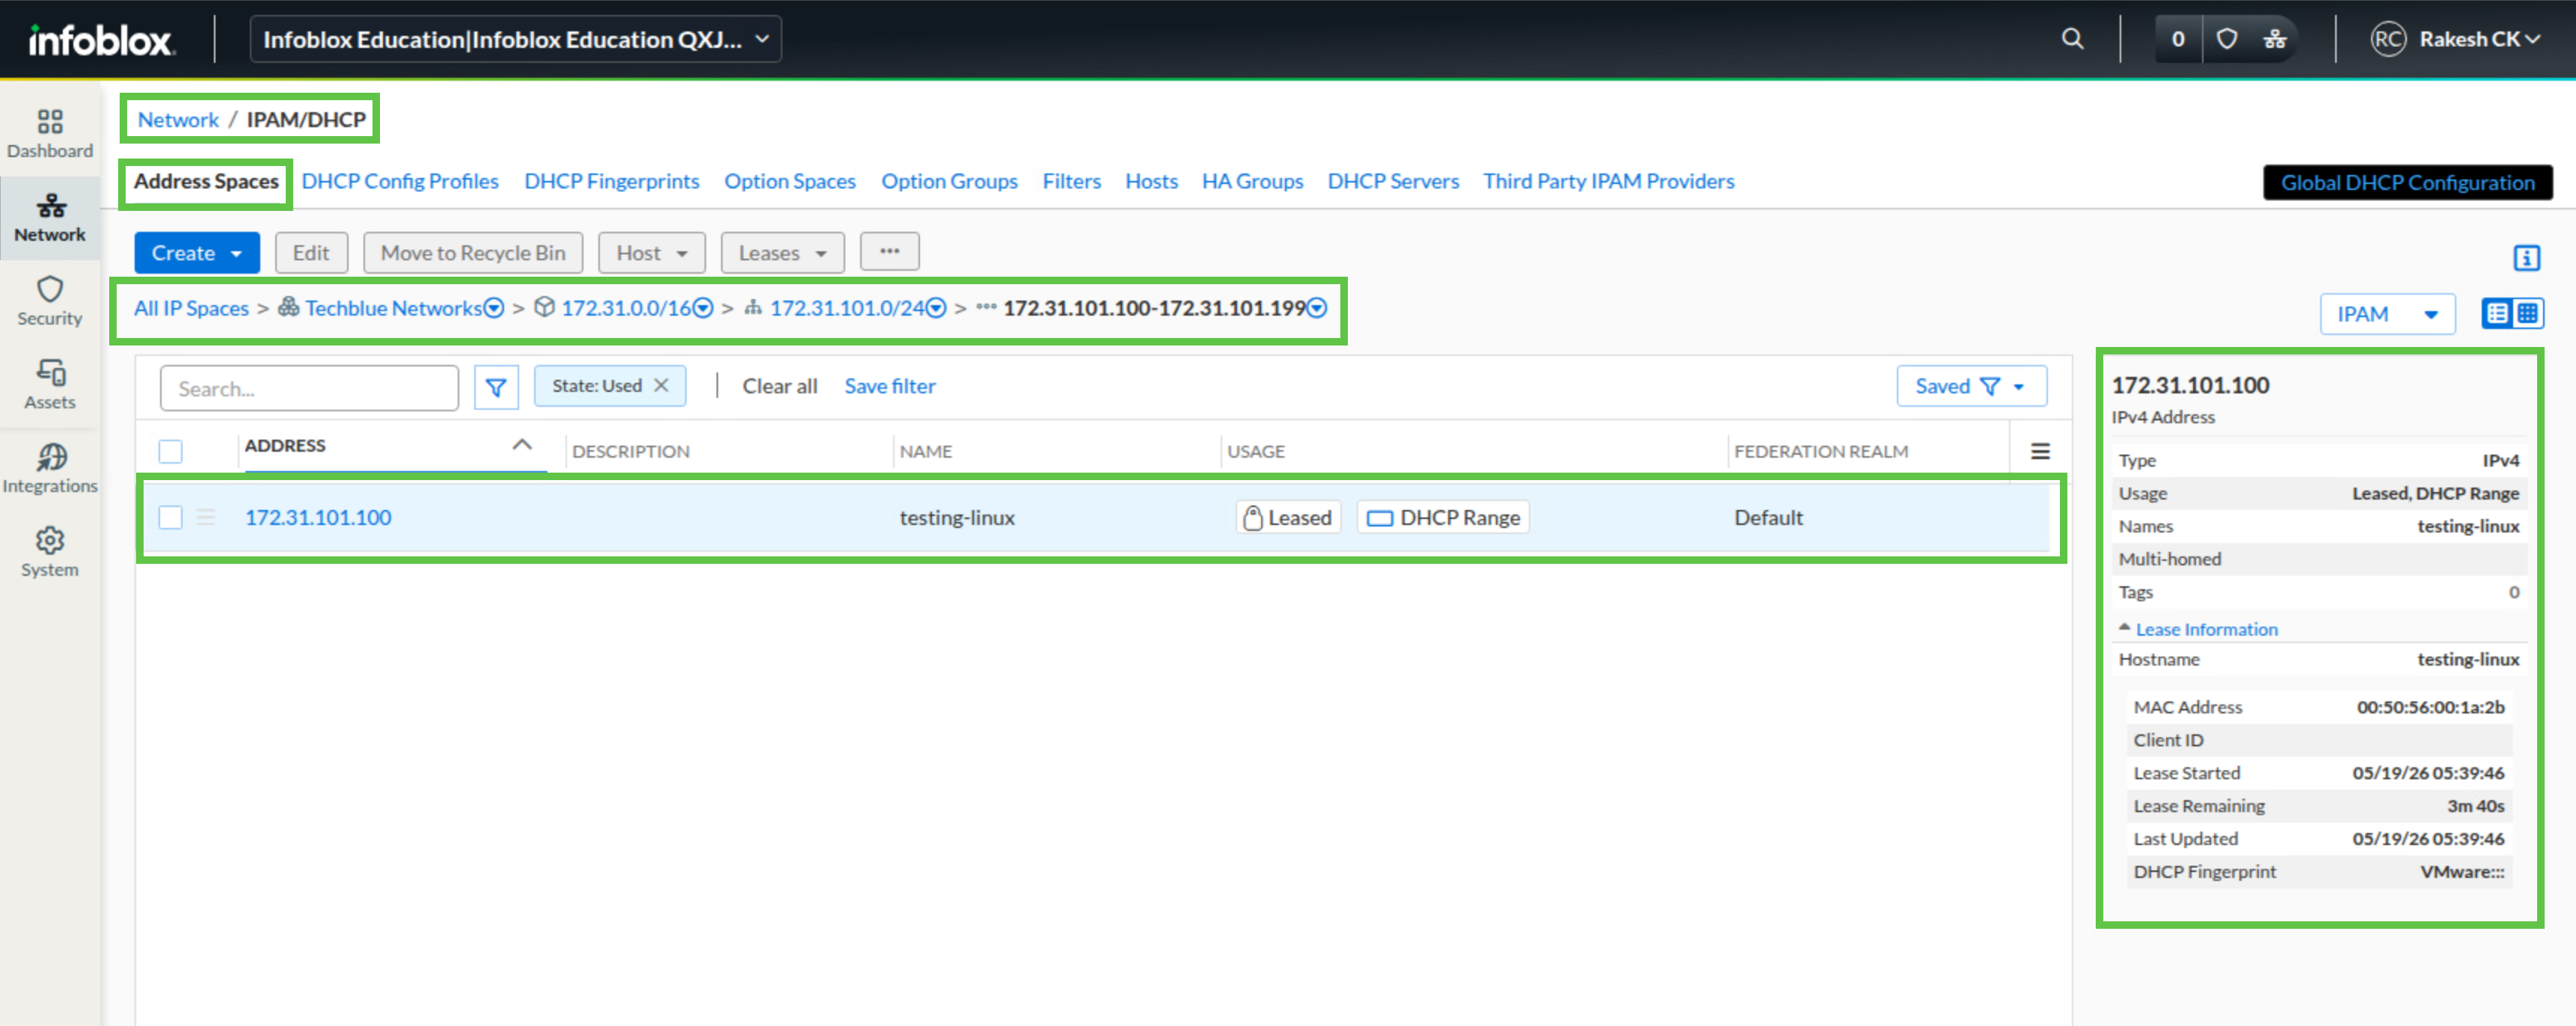2576x1026 pixels.
Task: Select the Address Spaces tab
Action: [x=206, y=181]
